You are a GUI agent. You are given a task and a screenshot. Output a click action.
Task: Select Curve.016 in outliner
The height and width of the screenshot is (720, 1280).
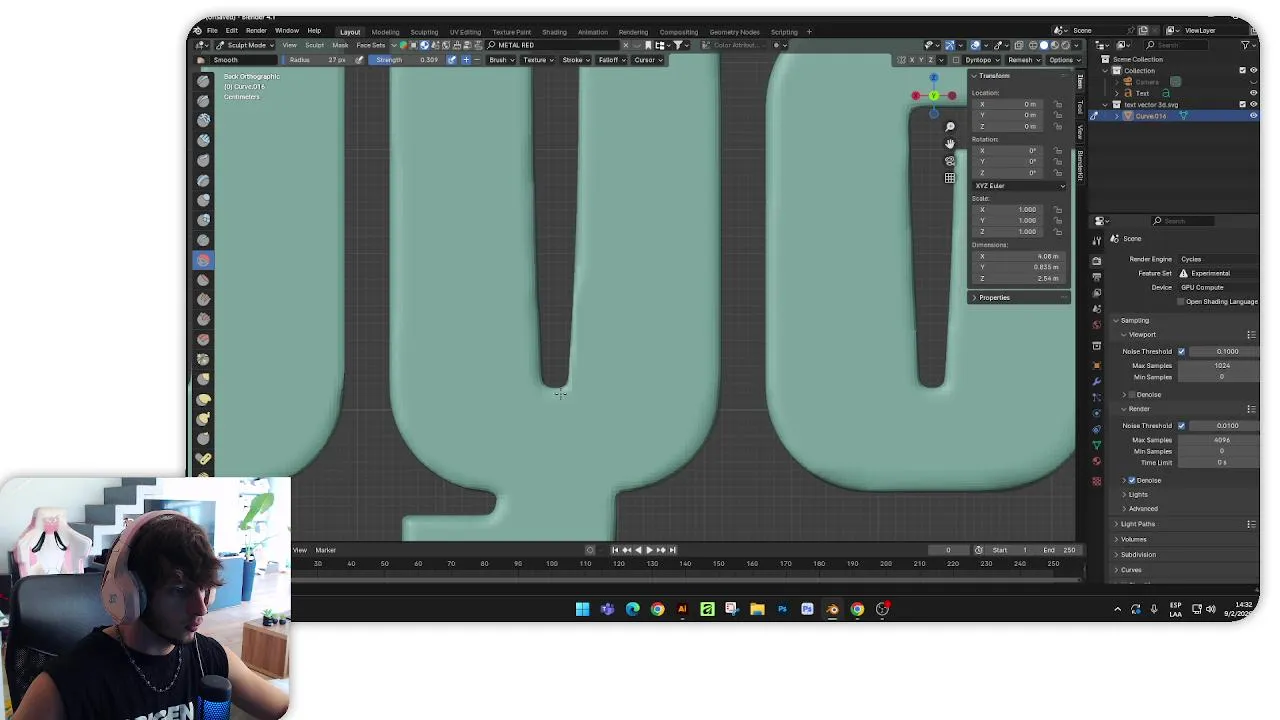click(1150, 116)
